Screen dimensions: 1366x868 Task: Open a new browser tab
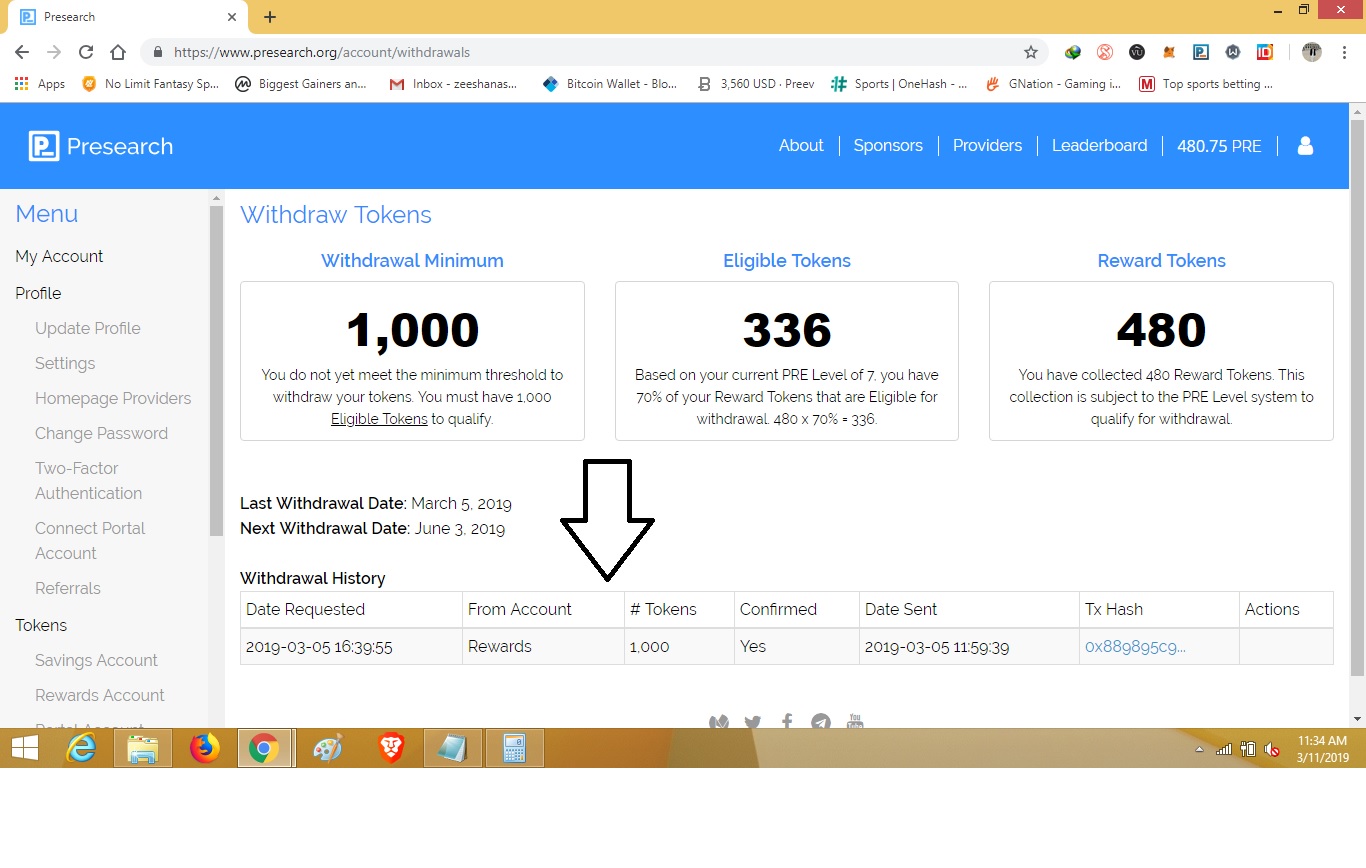coord(270,17)
